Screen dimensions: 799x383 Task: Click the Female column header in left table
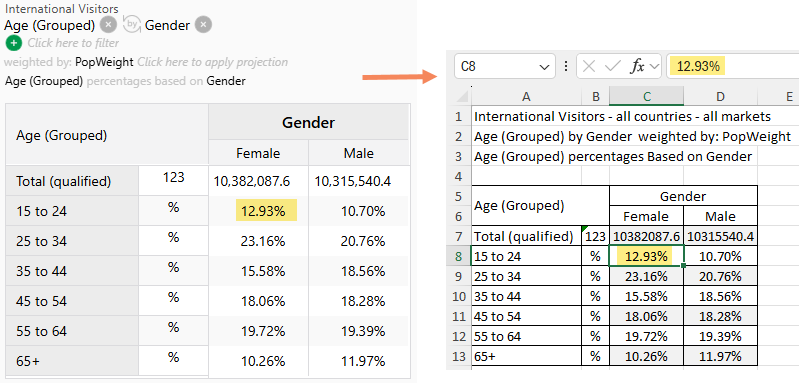tap(258, 153)
